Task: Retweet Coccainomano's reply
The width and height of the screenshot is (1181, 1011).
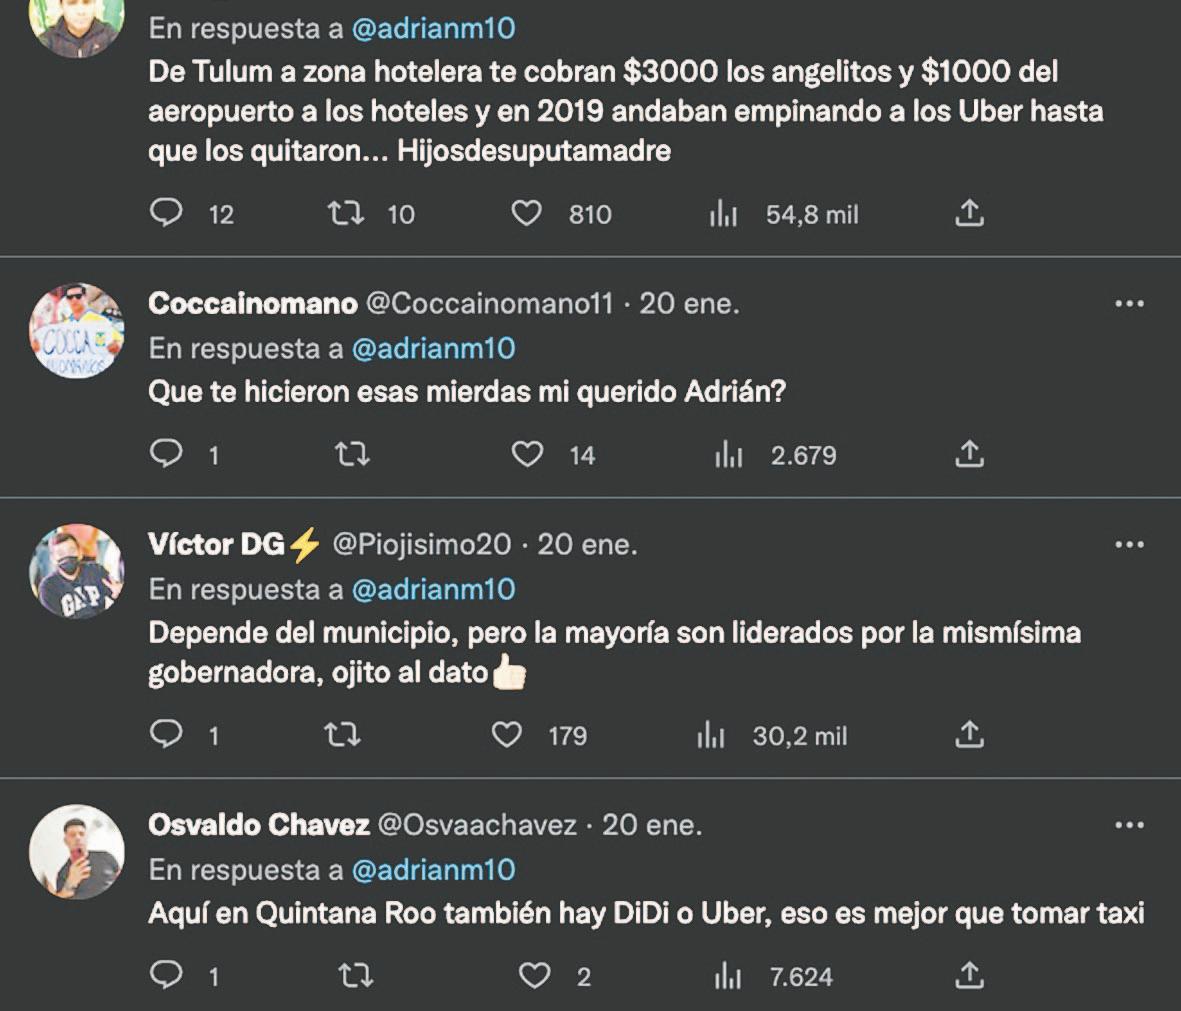Action: (352, 455)
